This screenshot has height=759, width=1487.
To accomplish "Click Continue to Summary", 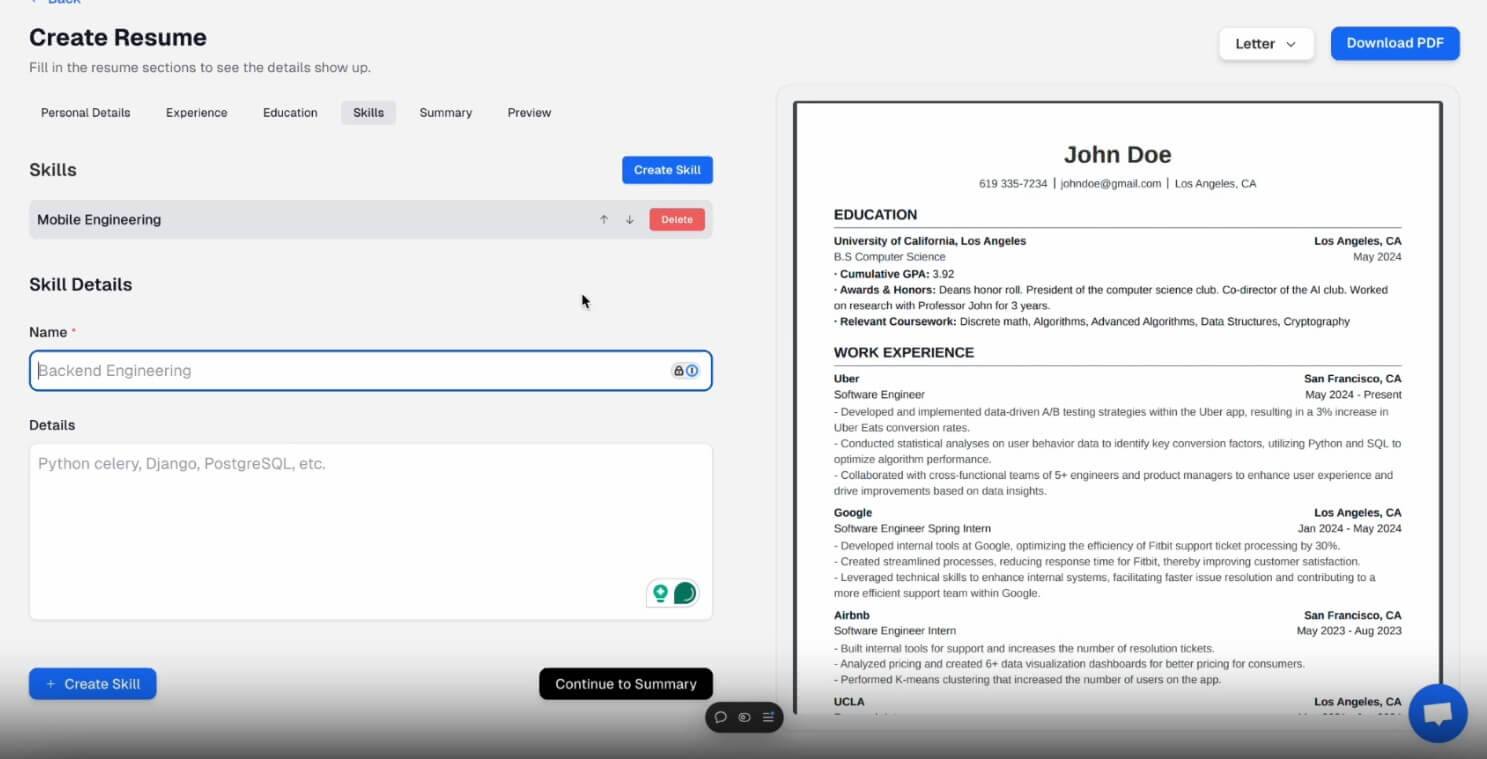I will 626,684.
